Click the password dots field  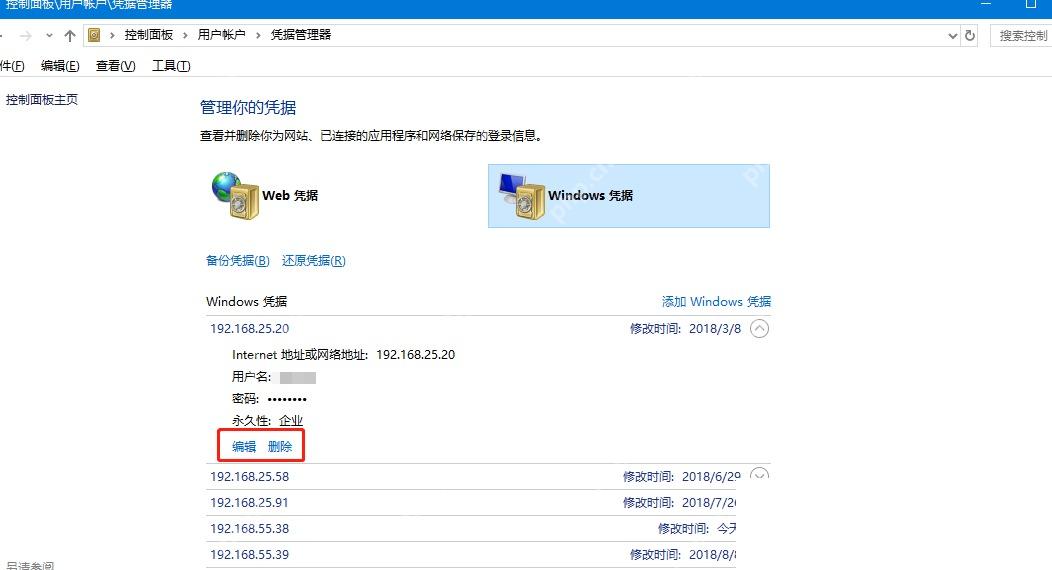point(287,399)
